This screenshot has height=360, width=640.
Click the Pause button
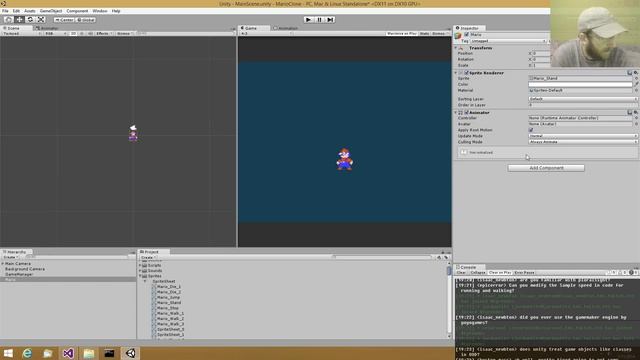point(320,20)
